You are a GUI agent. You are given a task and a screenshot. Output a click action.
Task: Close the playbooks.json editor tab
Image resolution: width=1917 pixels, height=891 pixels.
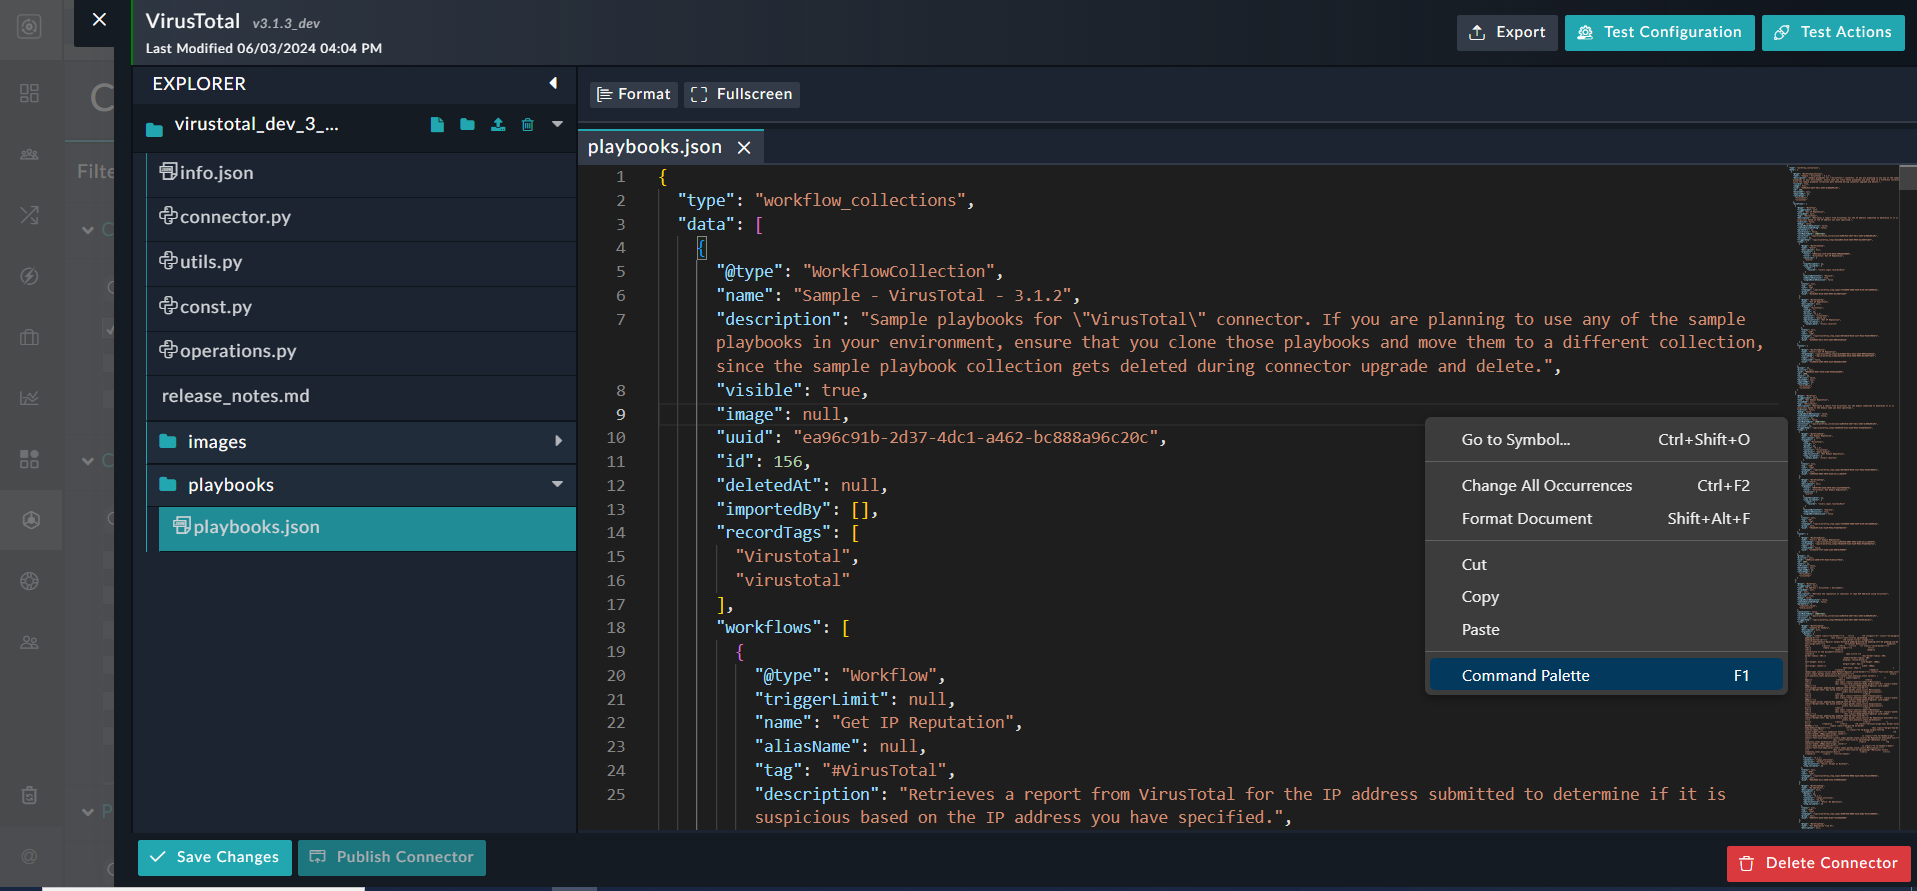[x=744, y=148]
